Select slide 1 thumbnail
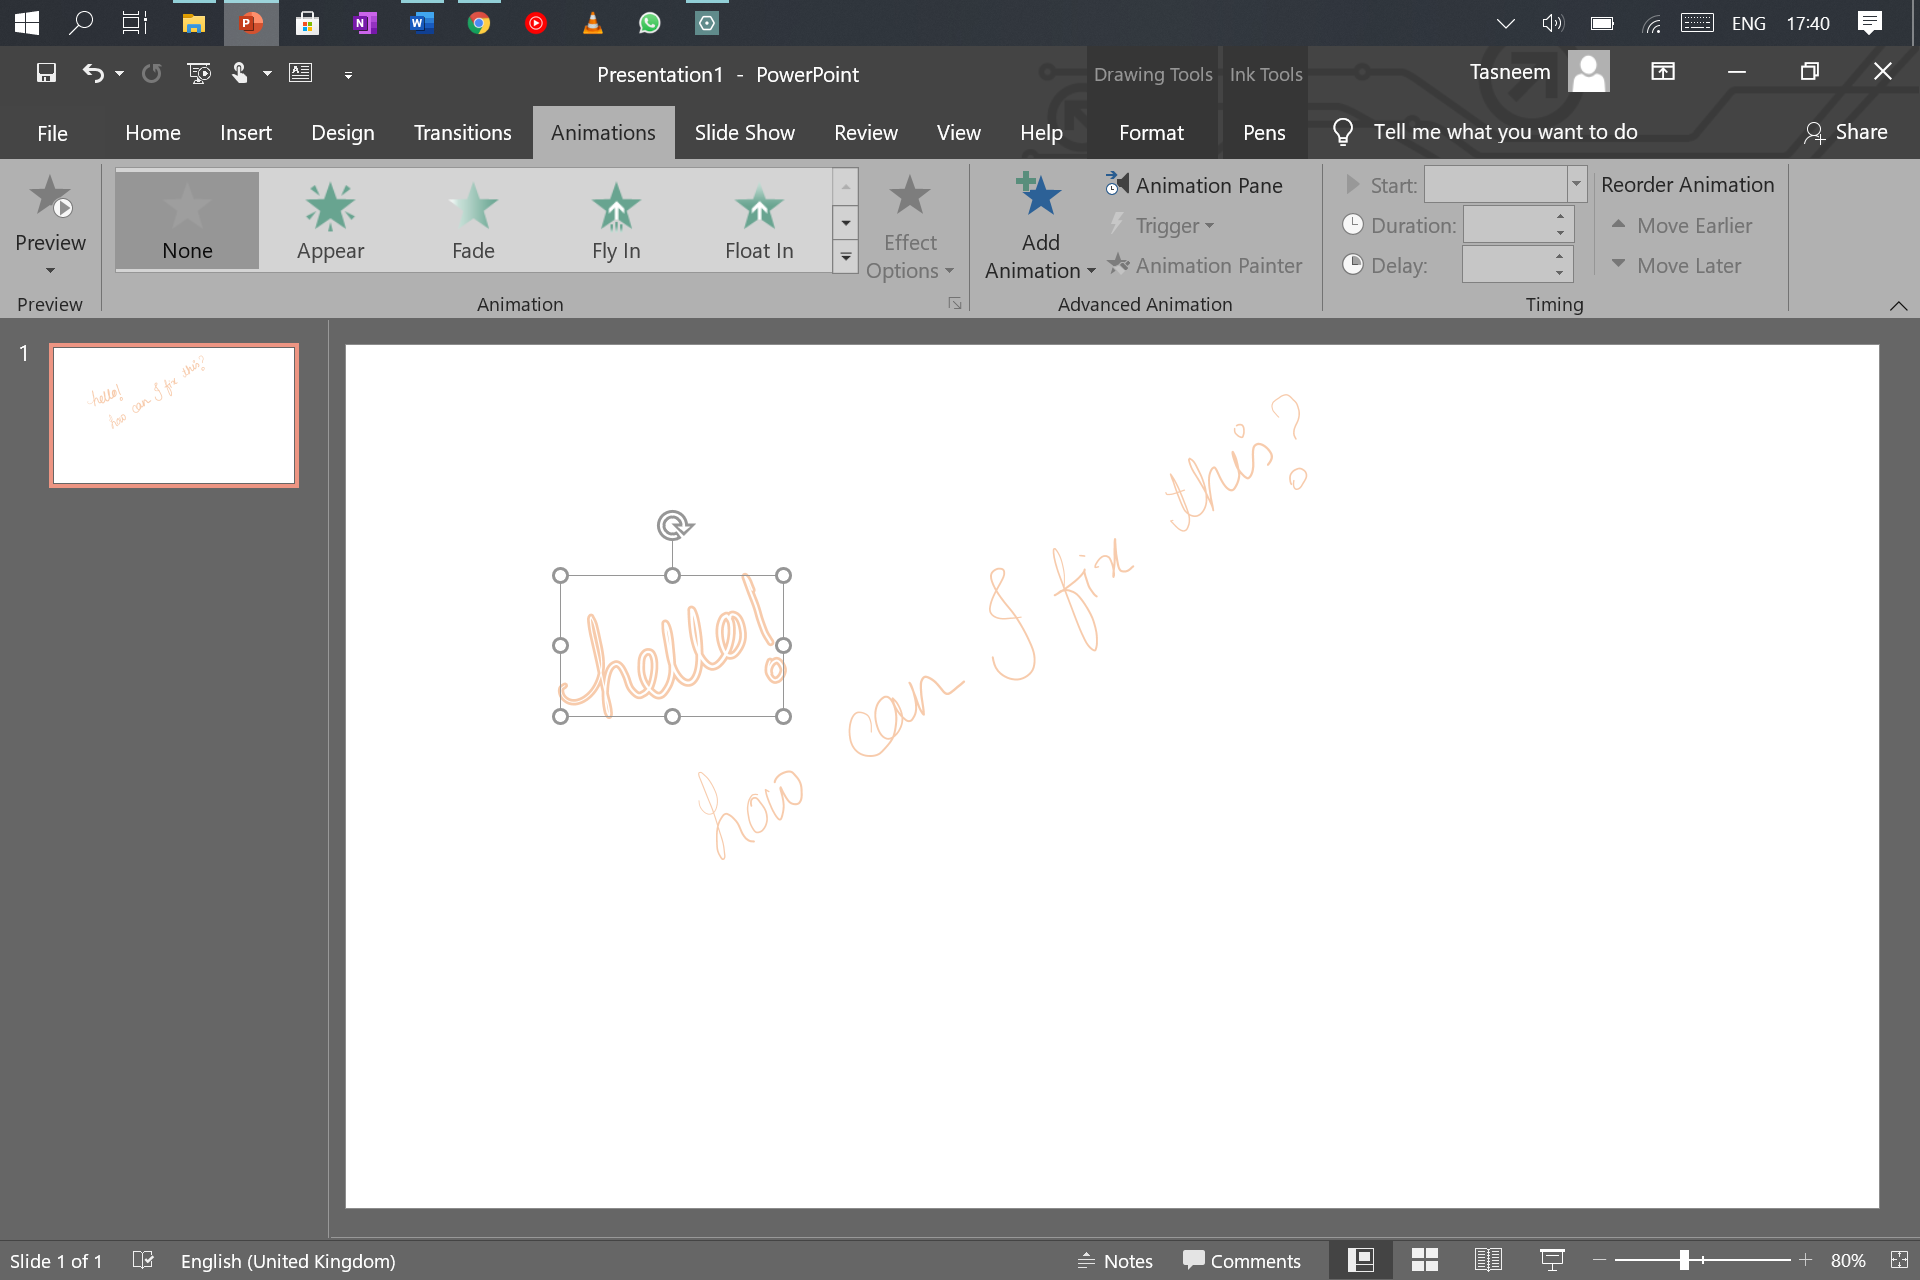This screenshot has height=1280, width=1920. pyautogui.click(x=174, y=416)
